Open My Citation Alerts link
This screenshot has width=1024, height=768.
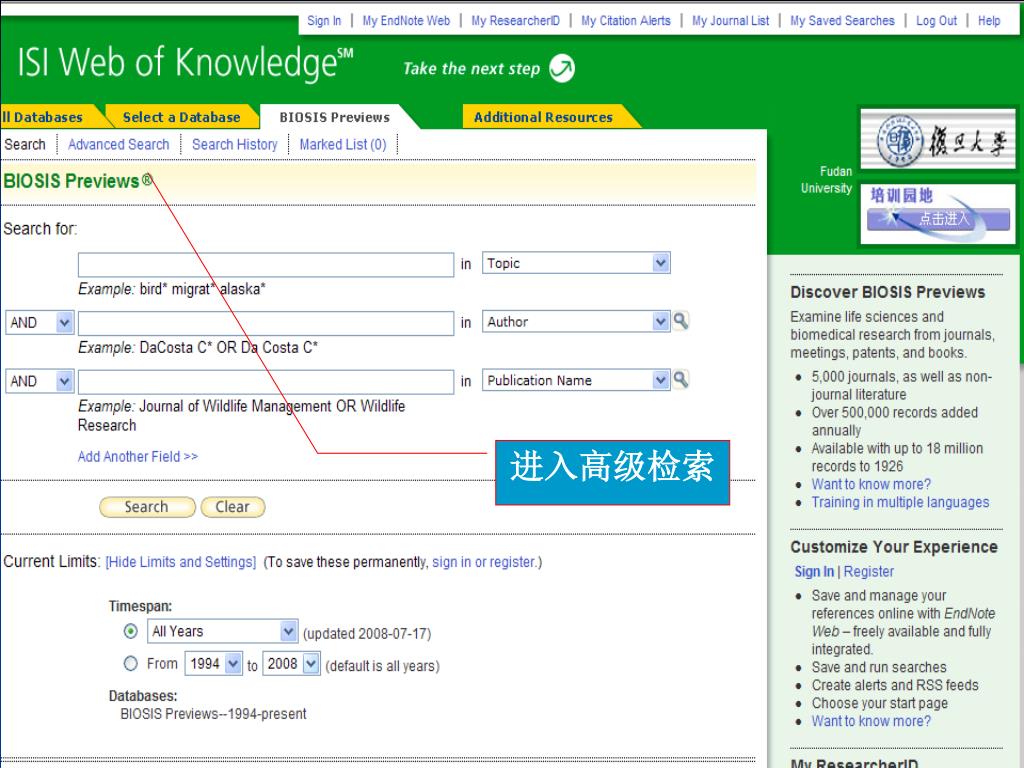coord(626,21)
